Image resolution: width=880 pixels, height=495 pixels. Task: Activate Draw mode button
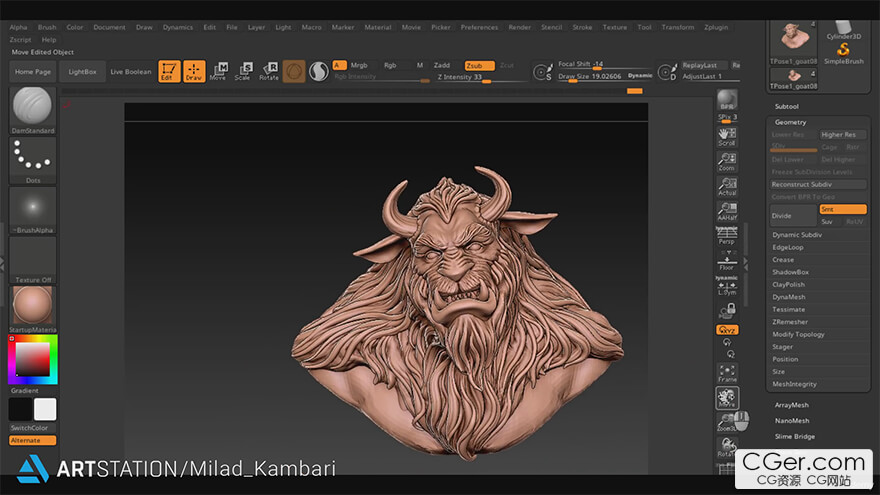[x=194, y=71]
